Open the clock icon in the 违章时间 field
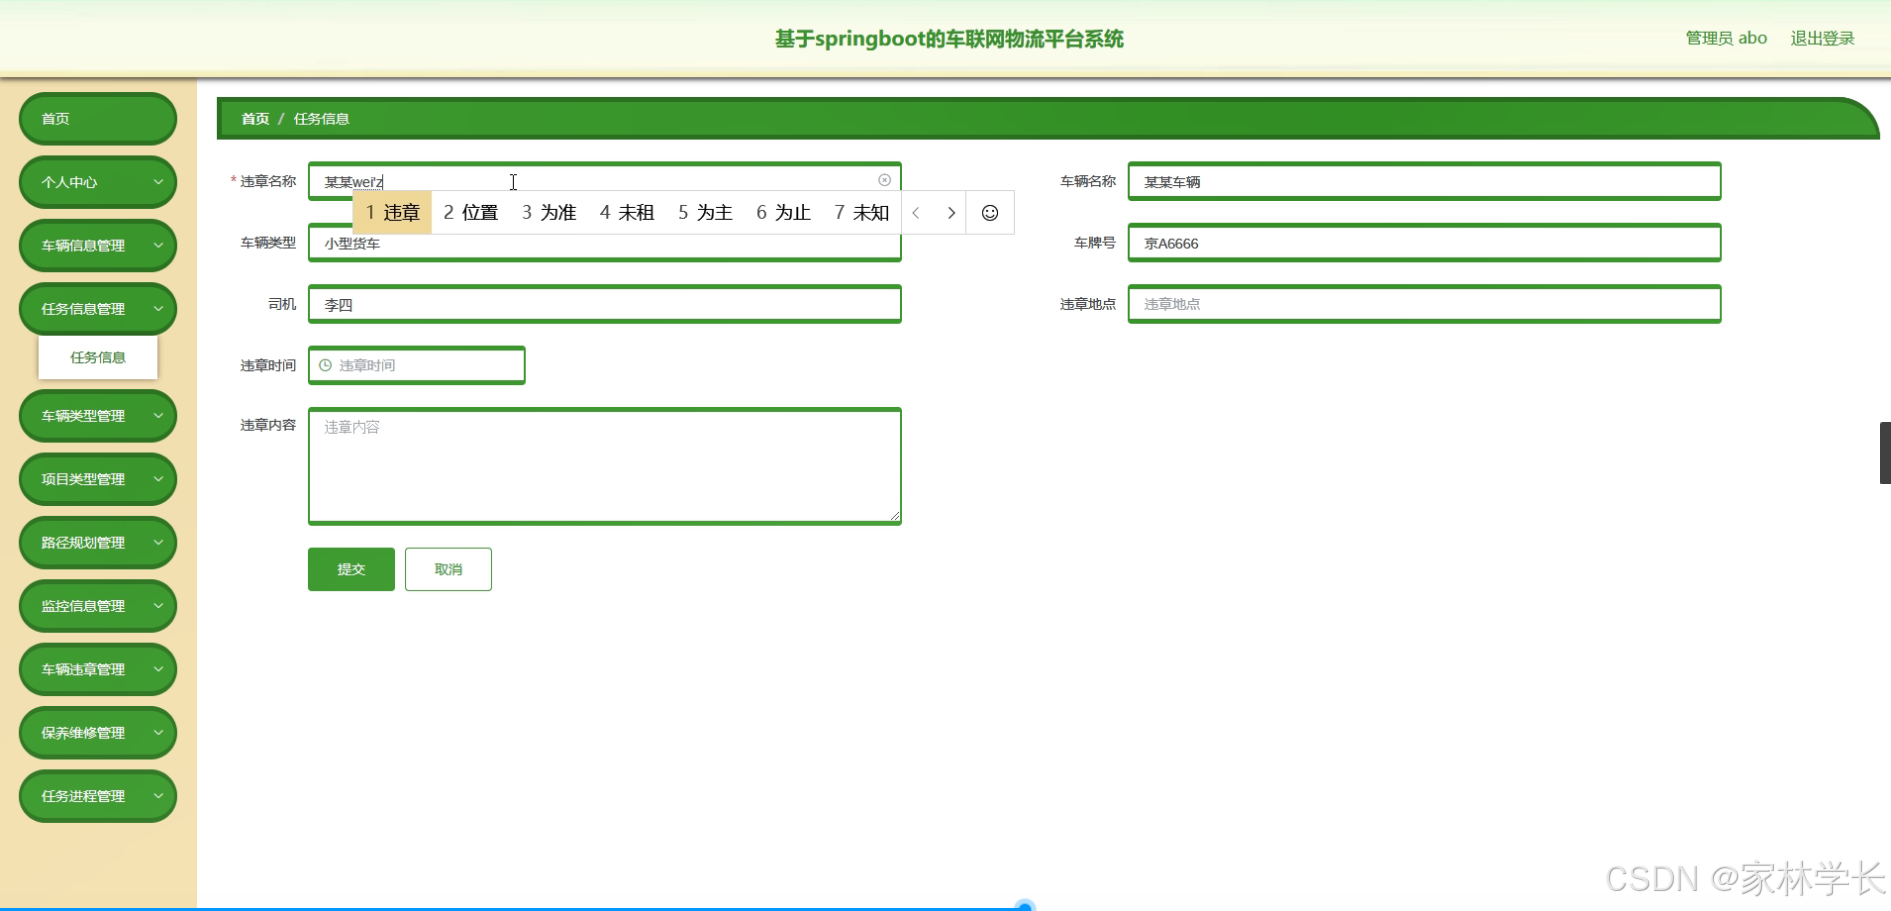Viewport: 1891px width, 911px height. click(324, 365)
